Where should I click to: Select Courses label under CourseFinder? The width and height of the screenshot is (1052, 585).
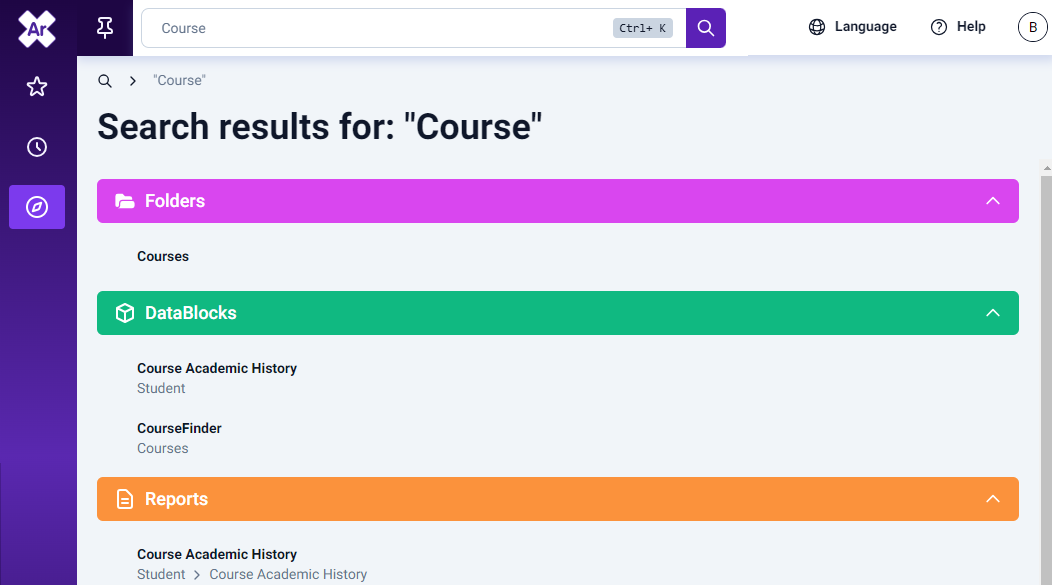pos(162,448)
